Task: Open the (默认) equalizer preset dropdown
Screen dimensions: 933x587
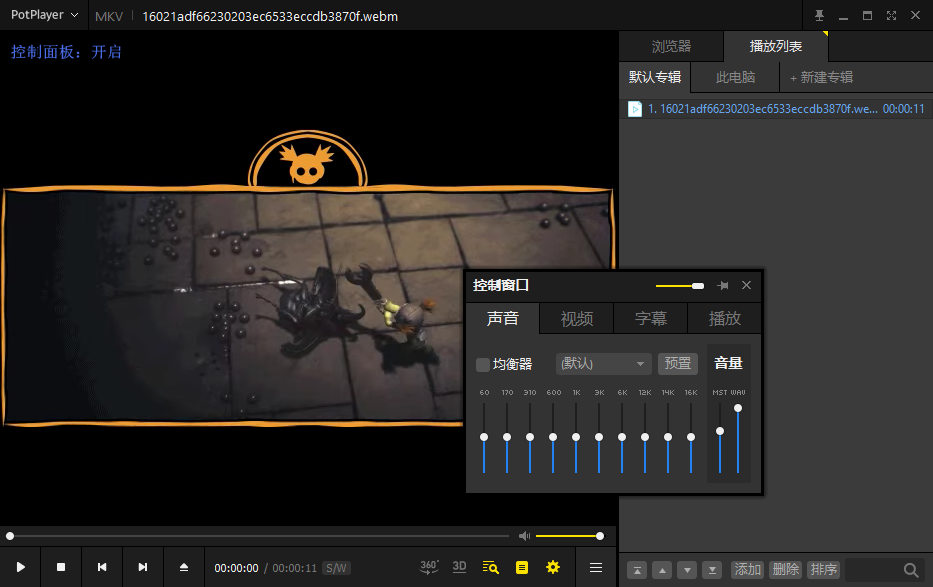Action: [x=603, y=364]
